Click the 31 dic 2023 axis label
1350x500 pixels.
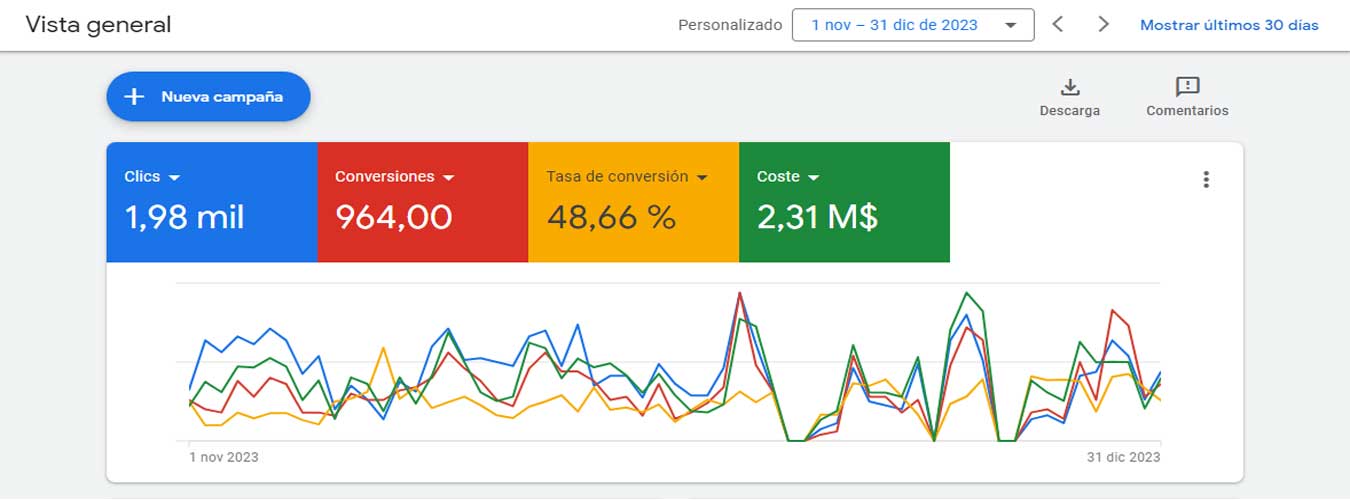[1124, 457]
